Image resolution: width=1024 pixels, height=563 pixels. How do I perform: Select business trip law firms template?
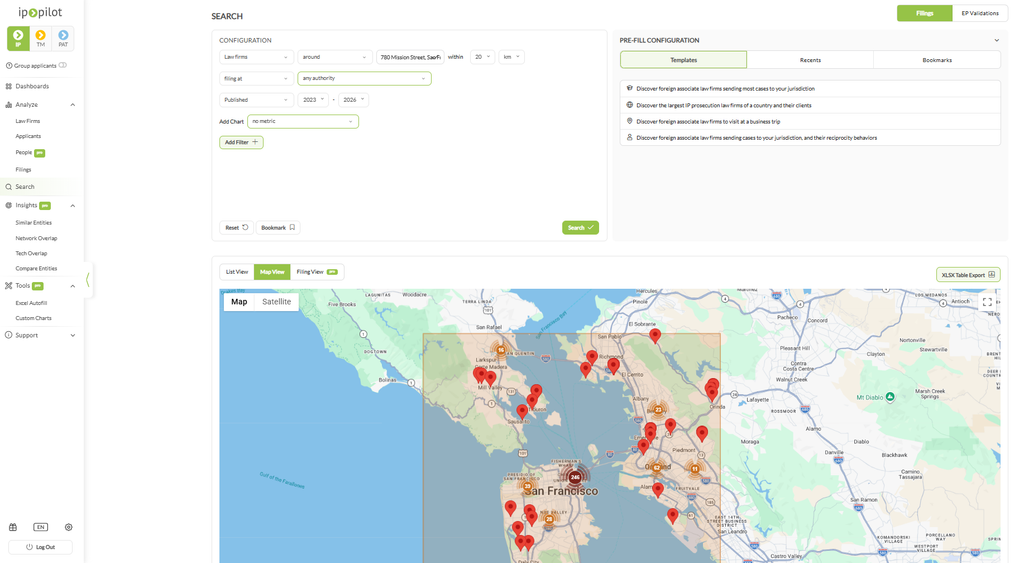pos(810,121)
